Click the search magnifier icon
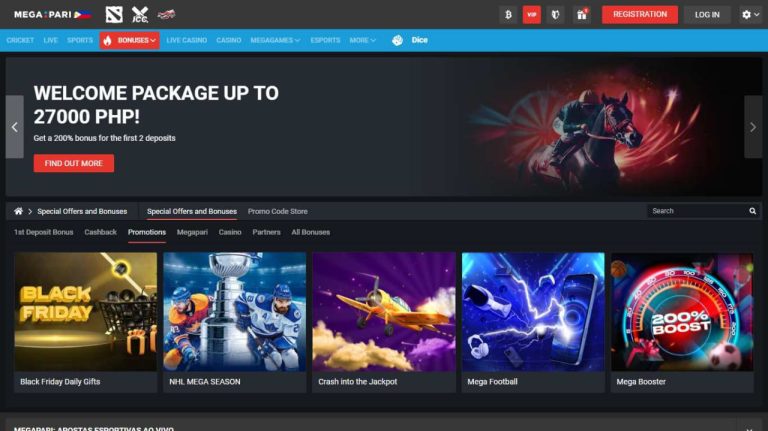 point(752,211)
